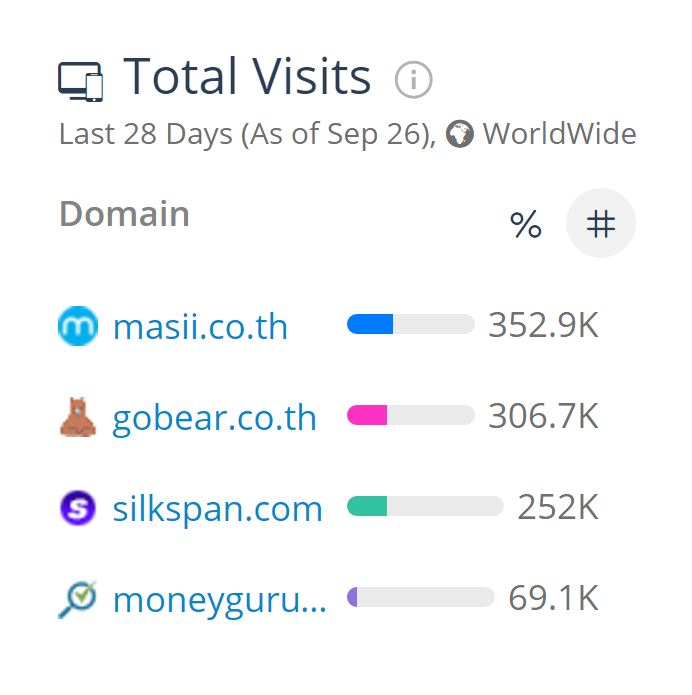Click the blue masii.co.th visits bar
692x695 pixels.
371,325
